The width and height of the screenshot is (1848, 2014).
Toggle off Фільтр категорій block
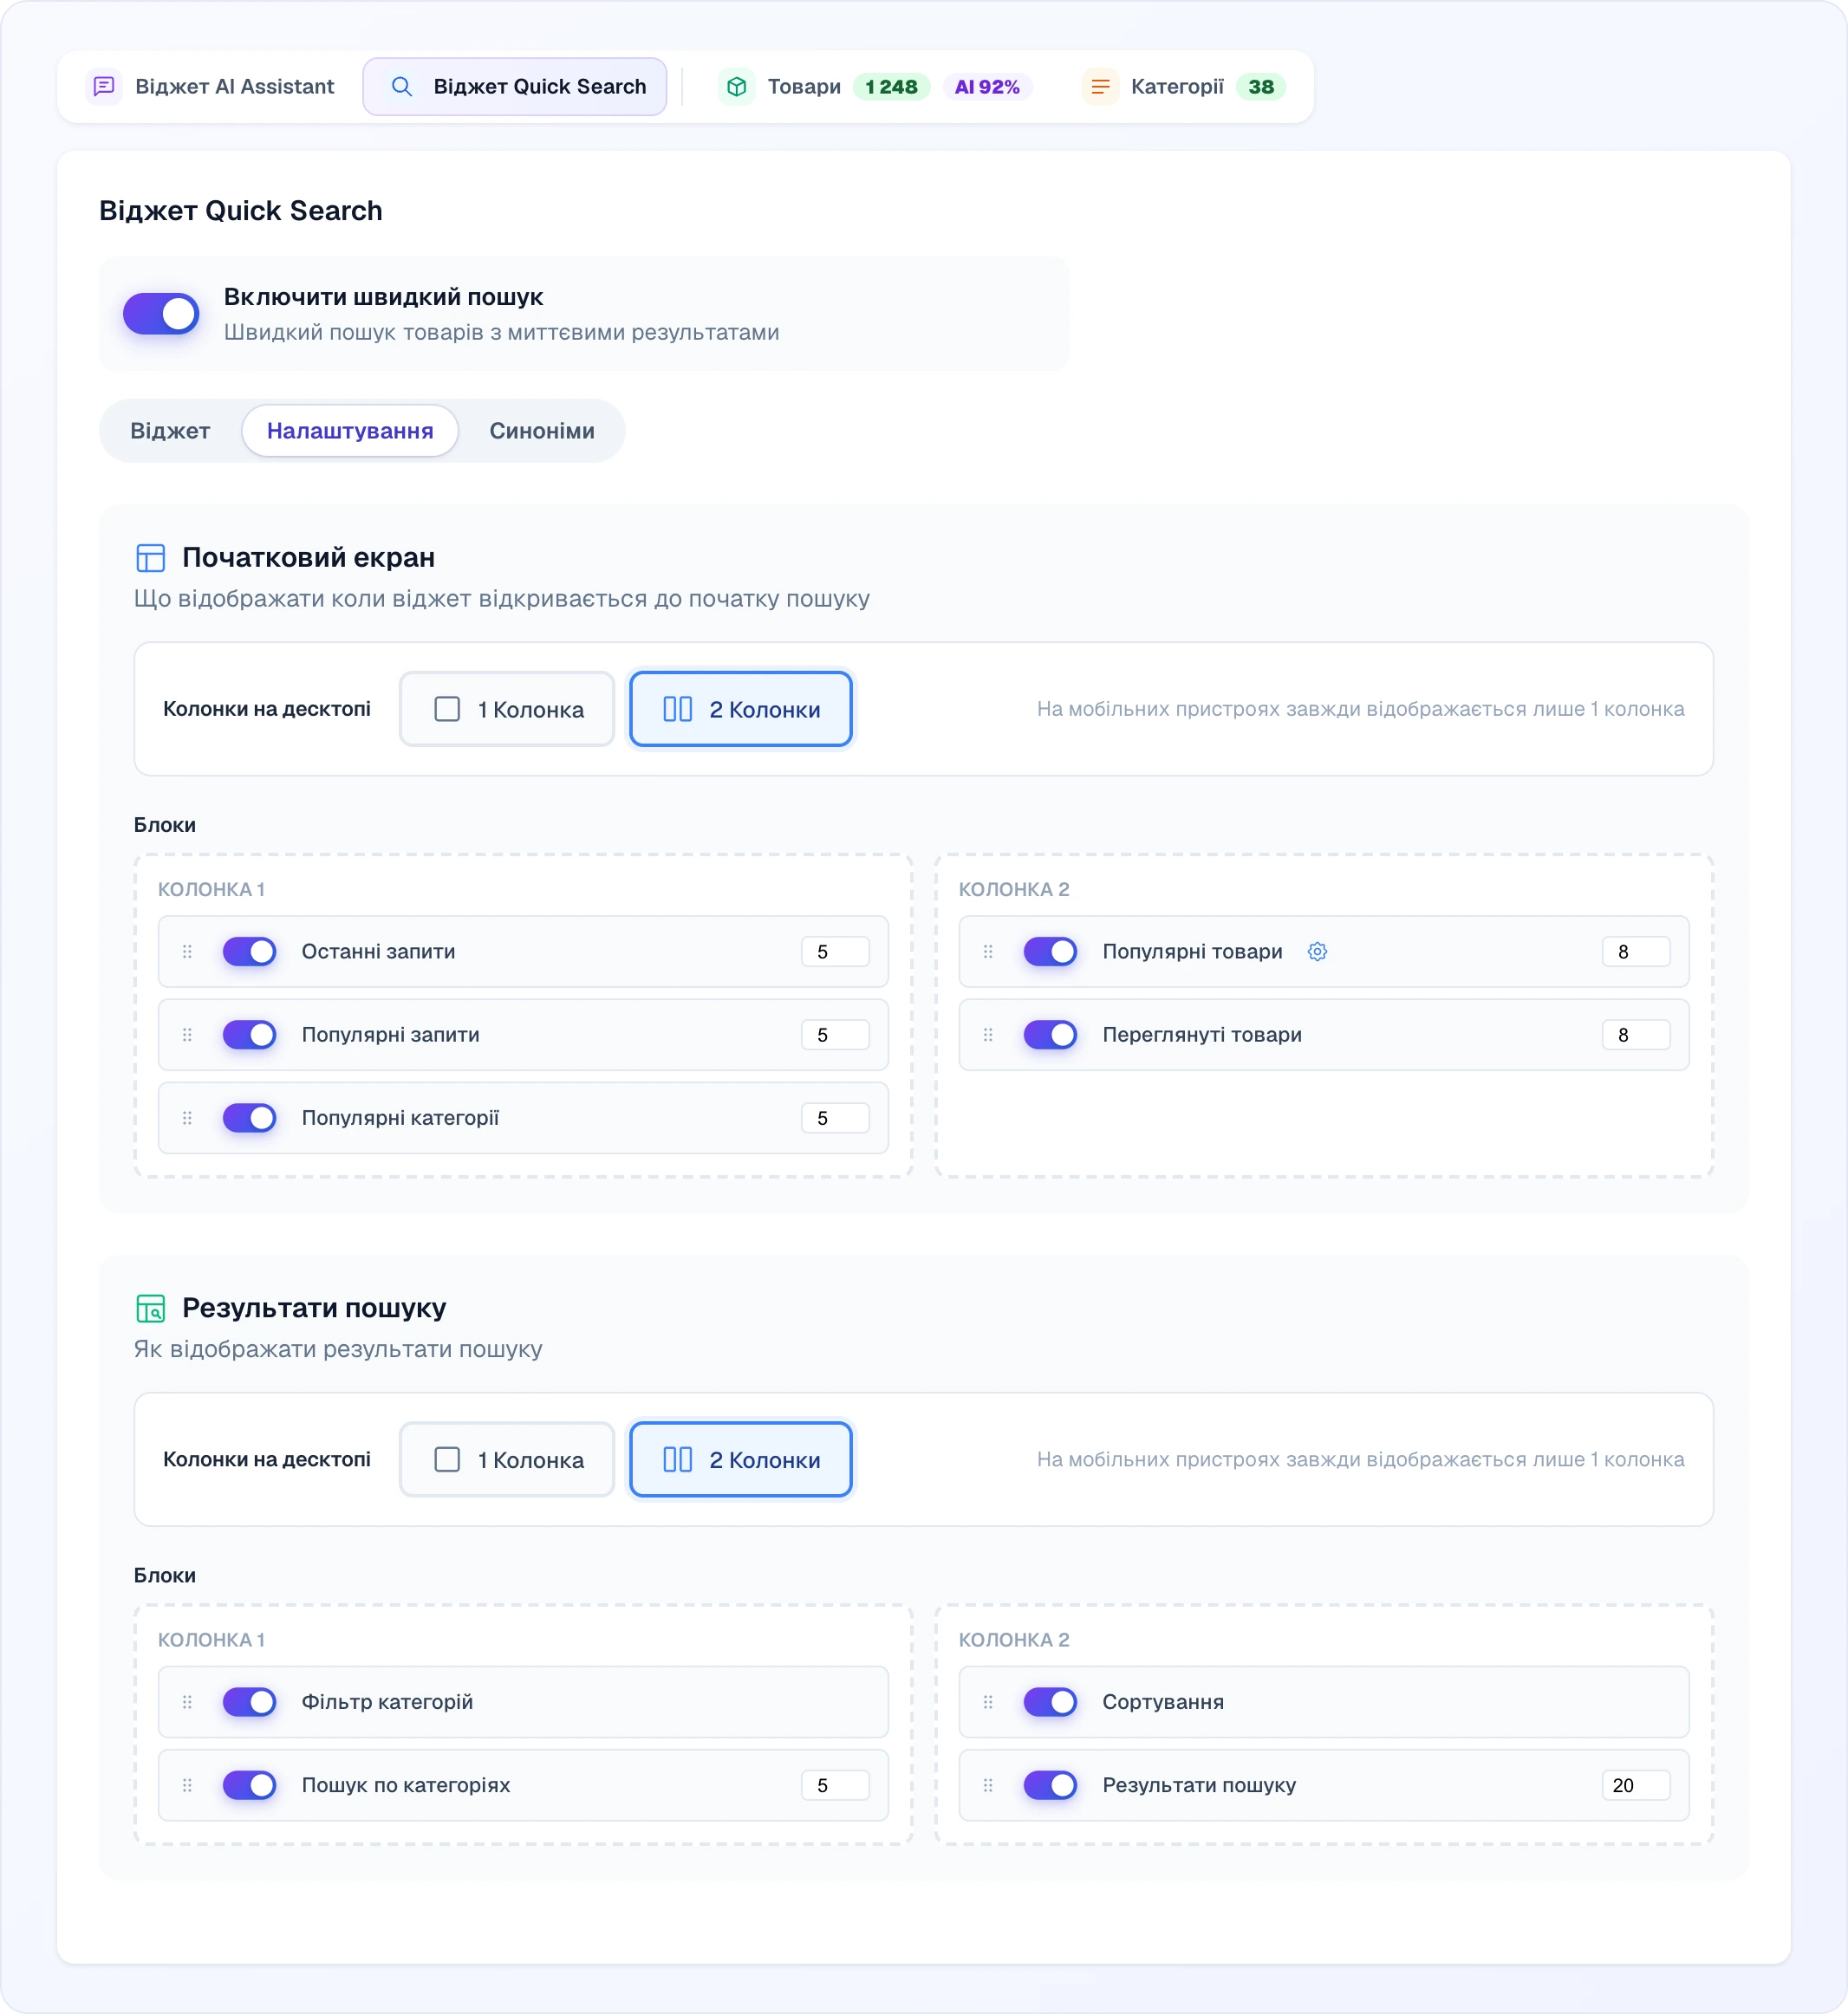pyautogui.click(x=249, y=1701)
